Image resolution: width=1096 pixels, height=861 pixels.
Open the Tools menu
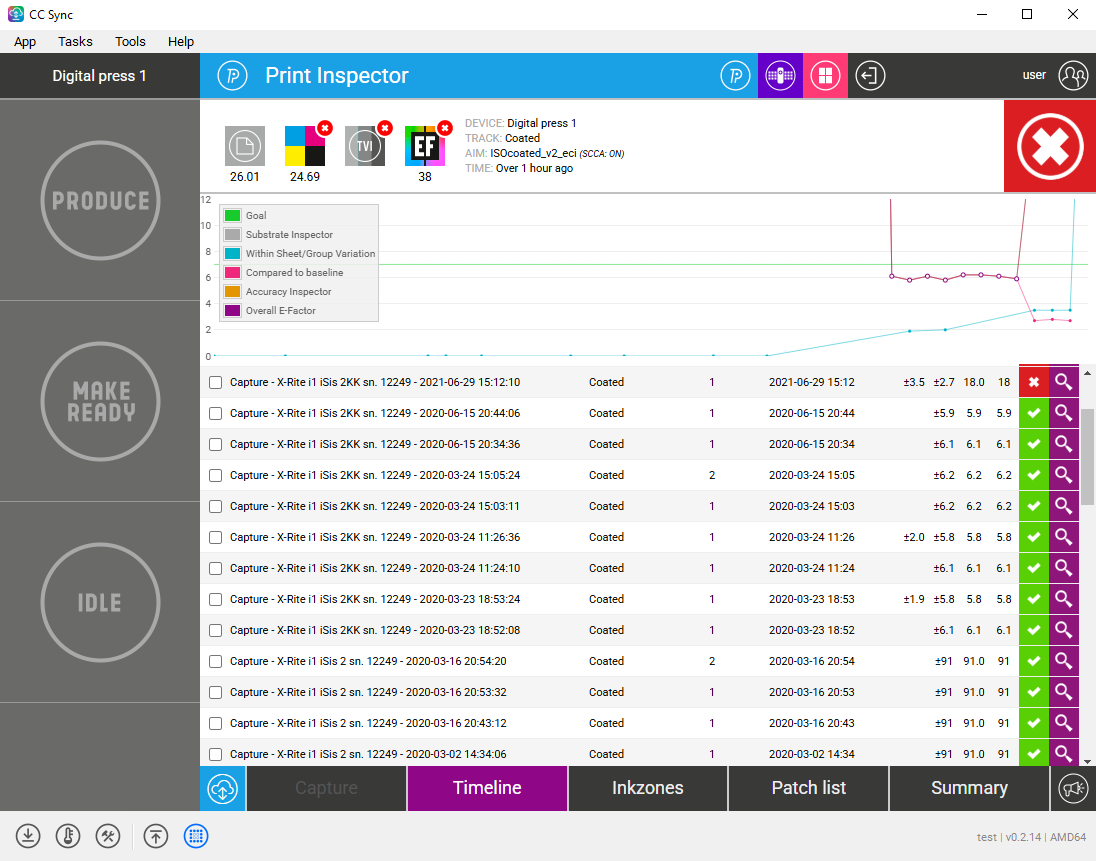130,42
